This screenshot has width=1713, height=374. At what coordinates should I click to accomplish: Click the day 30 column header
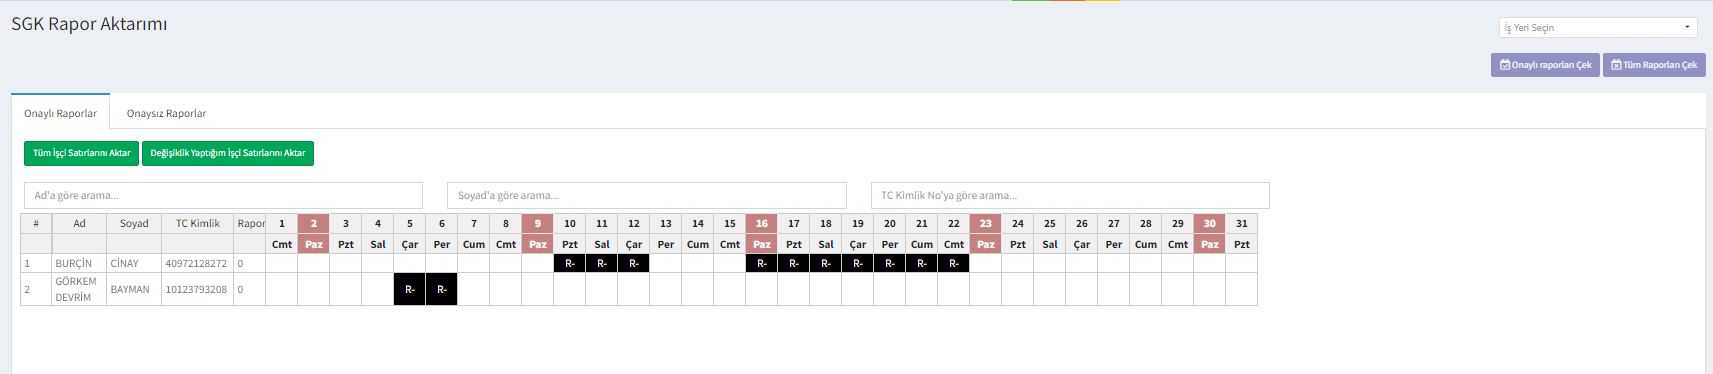(1210, 224)
